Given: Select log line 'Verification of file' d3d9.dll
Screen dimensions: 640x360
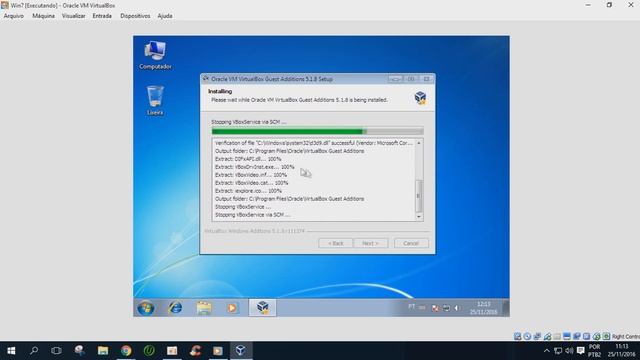Looking at the screenshot, I should 314,143.
